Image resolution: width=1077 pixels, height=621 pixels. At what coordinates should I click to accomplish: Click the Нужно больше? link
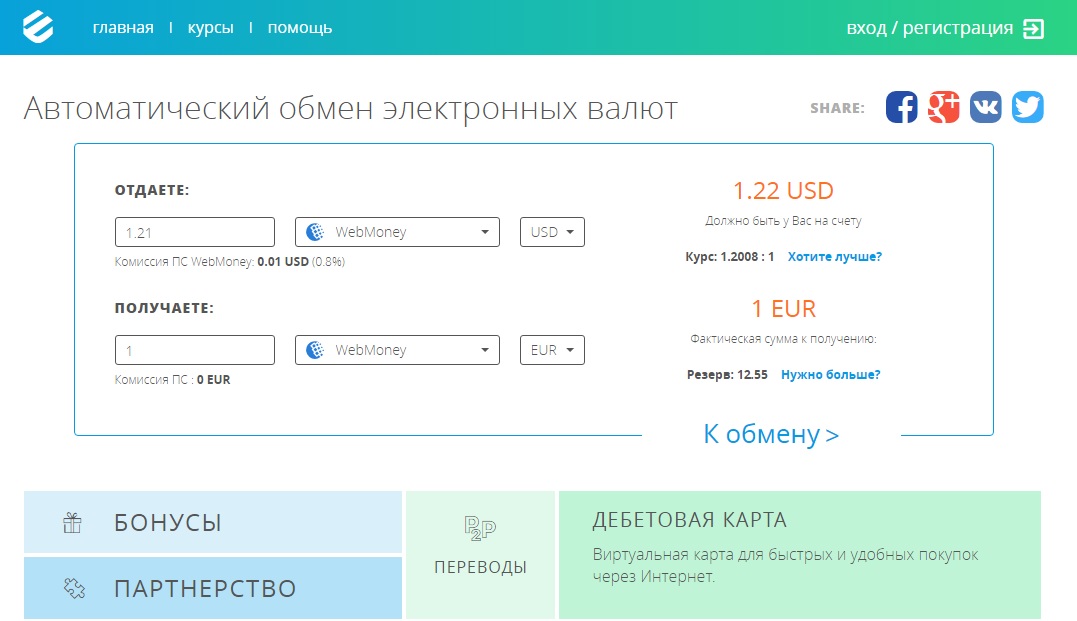tap(830, 375)
